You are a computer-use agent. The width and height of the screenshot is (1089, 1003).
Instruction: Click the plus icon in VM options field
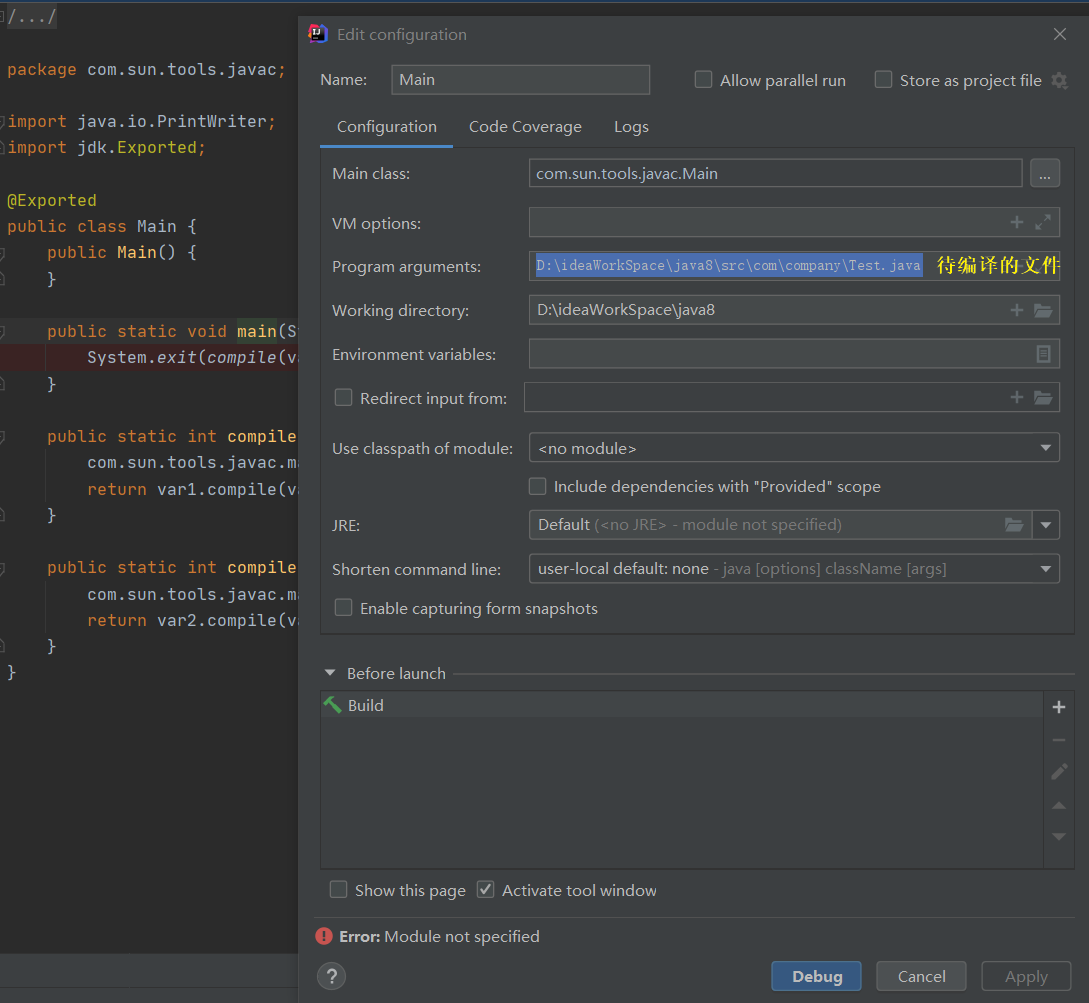click(x=1016, y=222)
